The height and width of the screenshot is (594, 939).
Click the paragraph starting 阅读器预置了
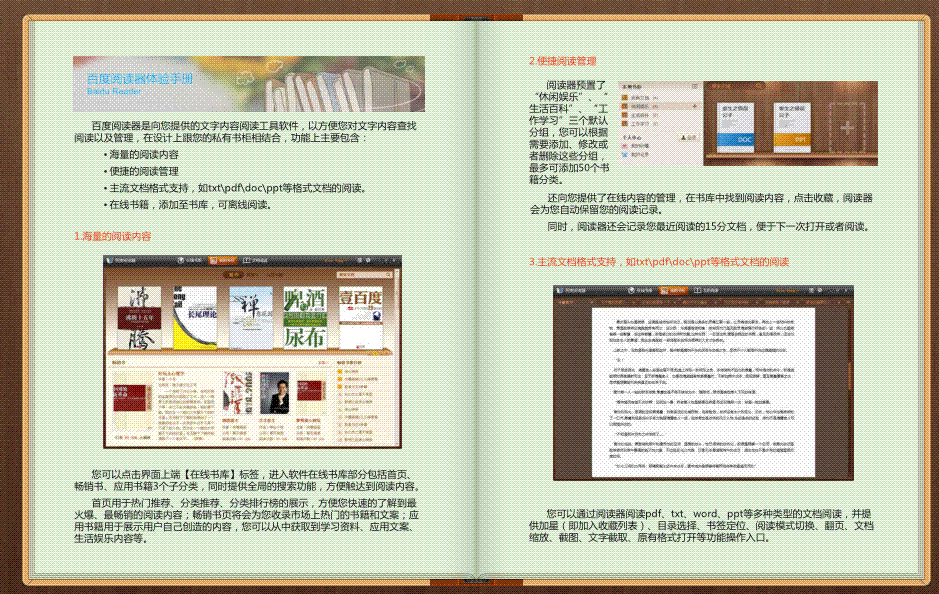[568, 132]
